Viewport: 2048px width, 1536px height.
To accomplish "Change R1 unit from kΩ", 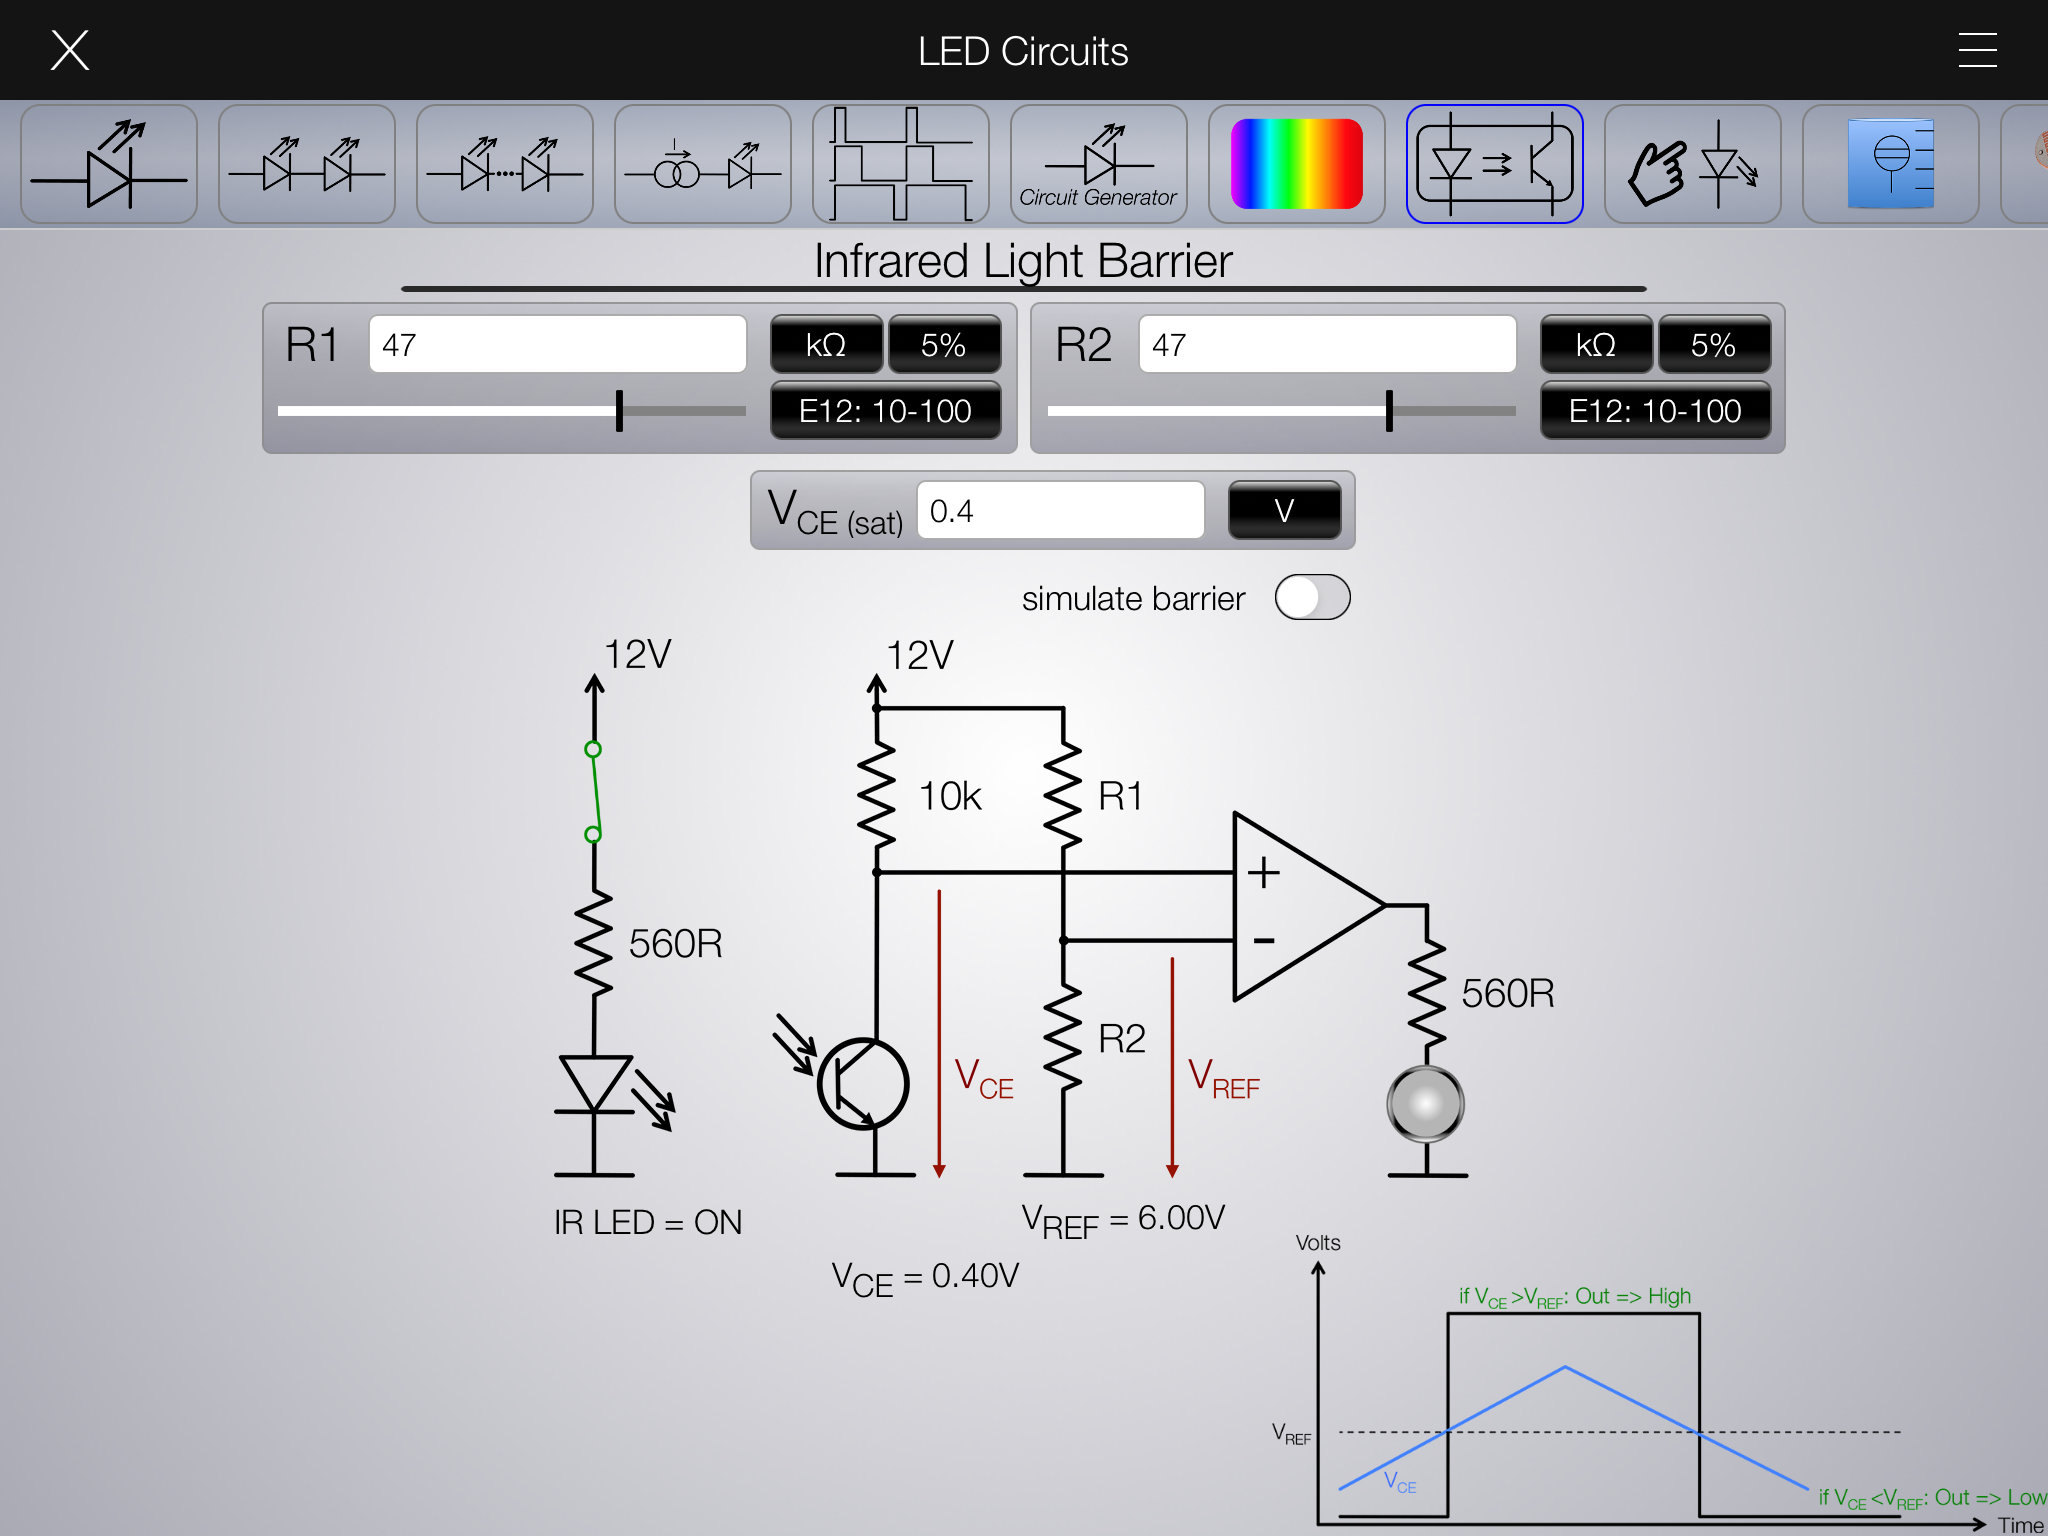I will tap(826, 345).
